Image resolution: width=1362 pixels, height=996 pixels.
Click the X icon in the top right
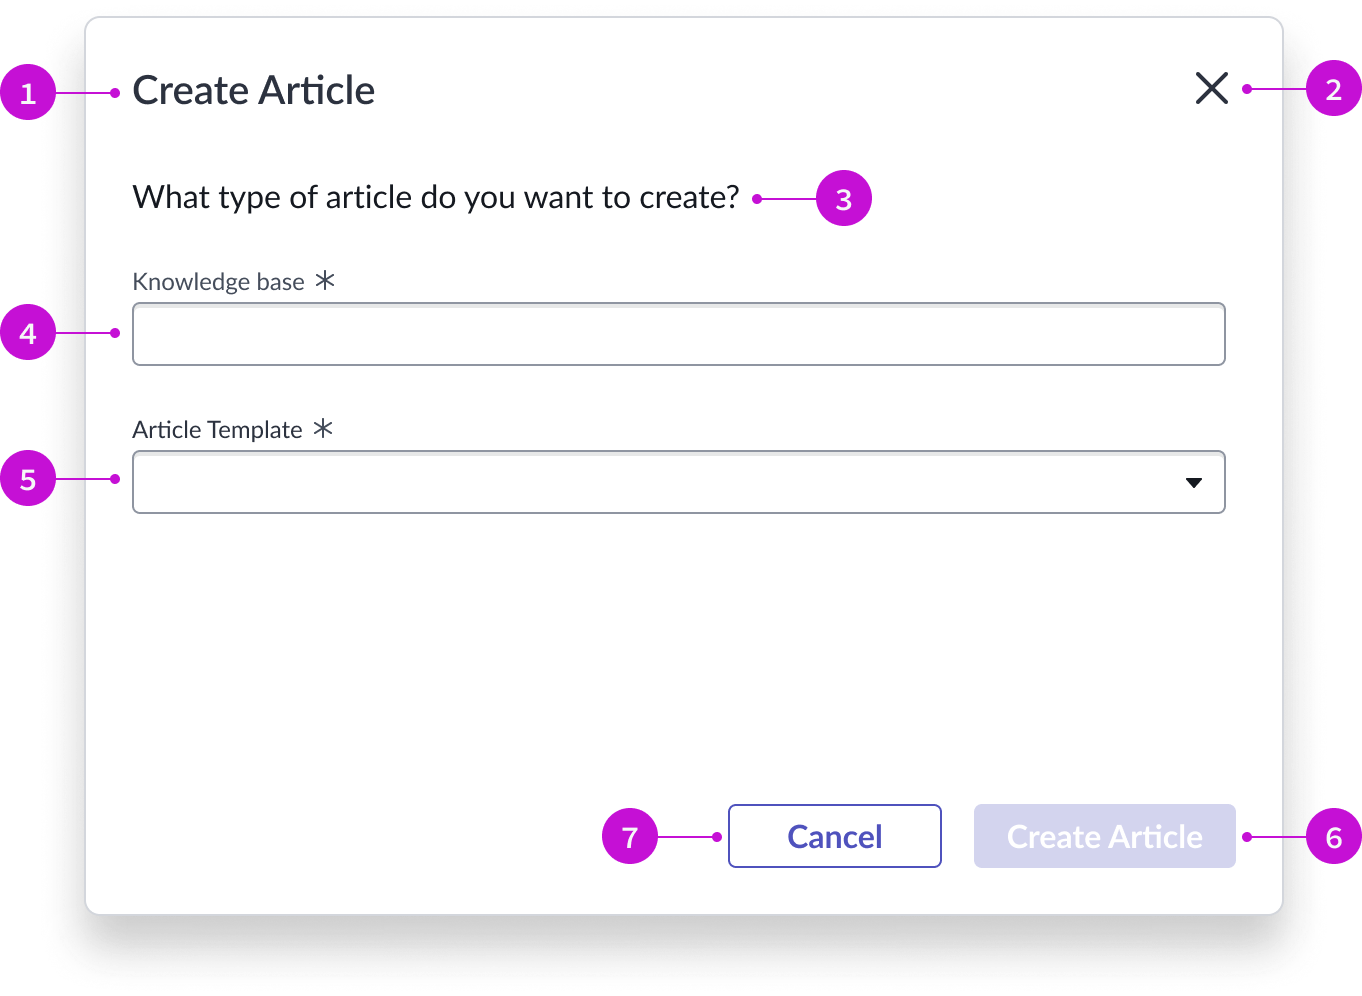click(x=1211, y=88)
